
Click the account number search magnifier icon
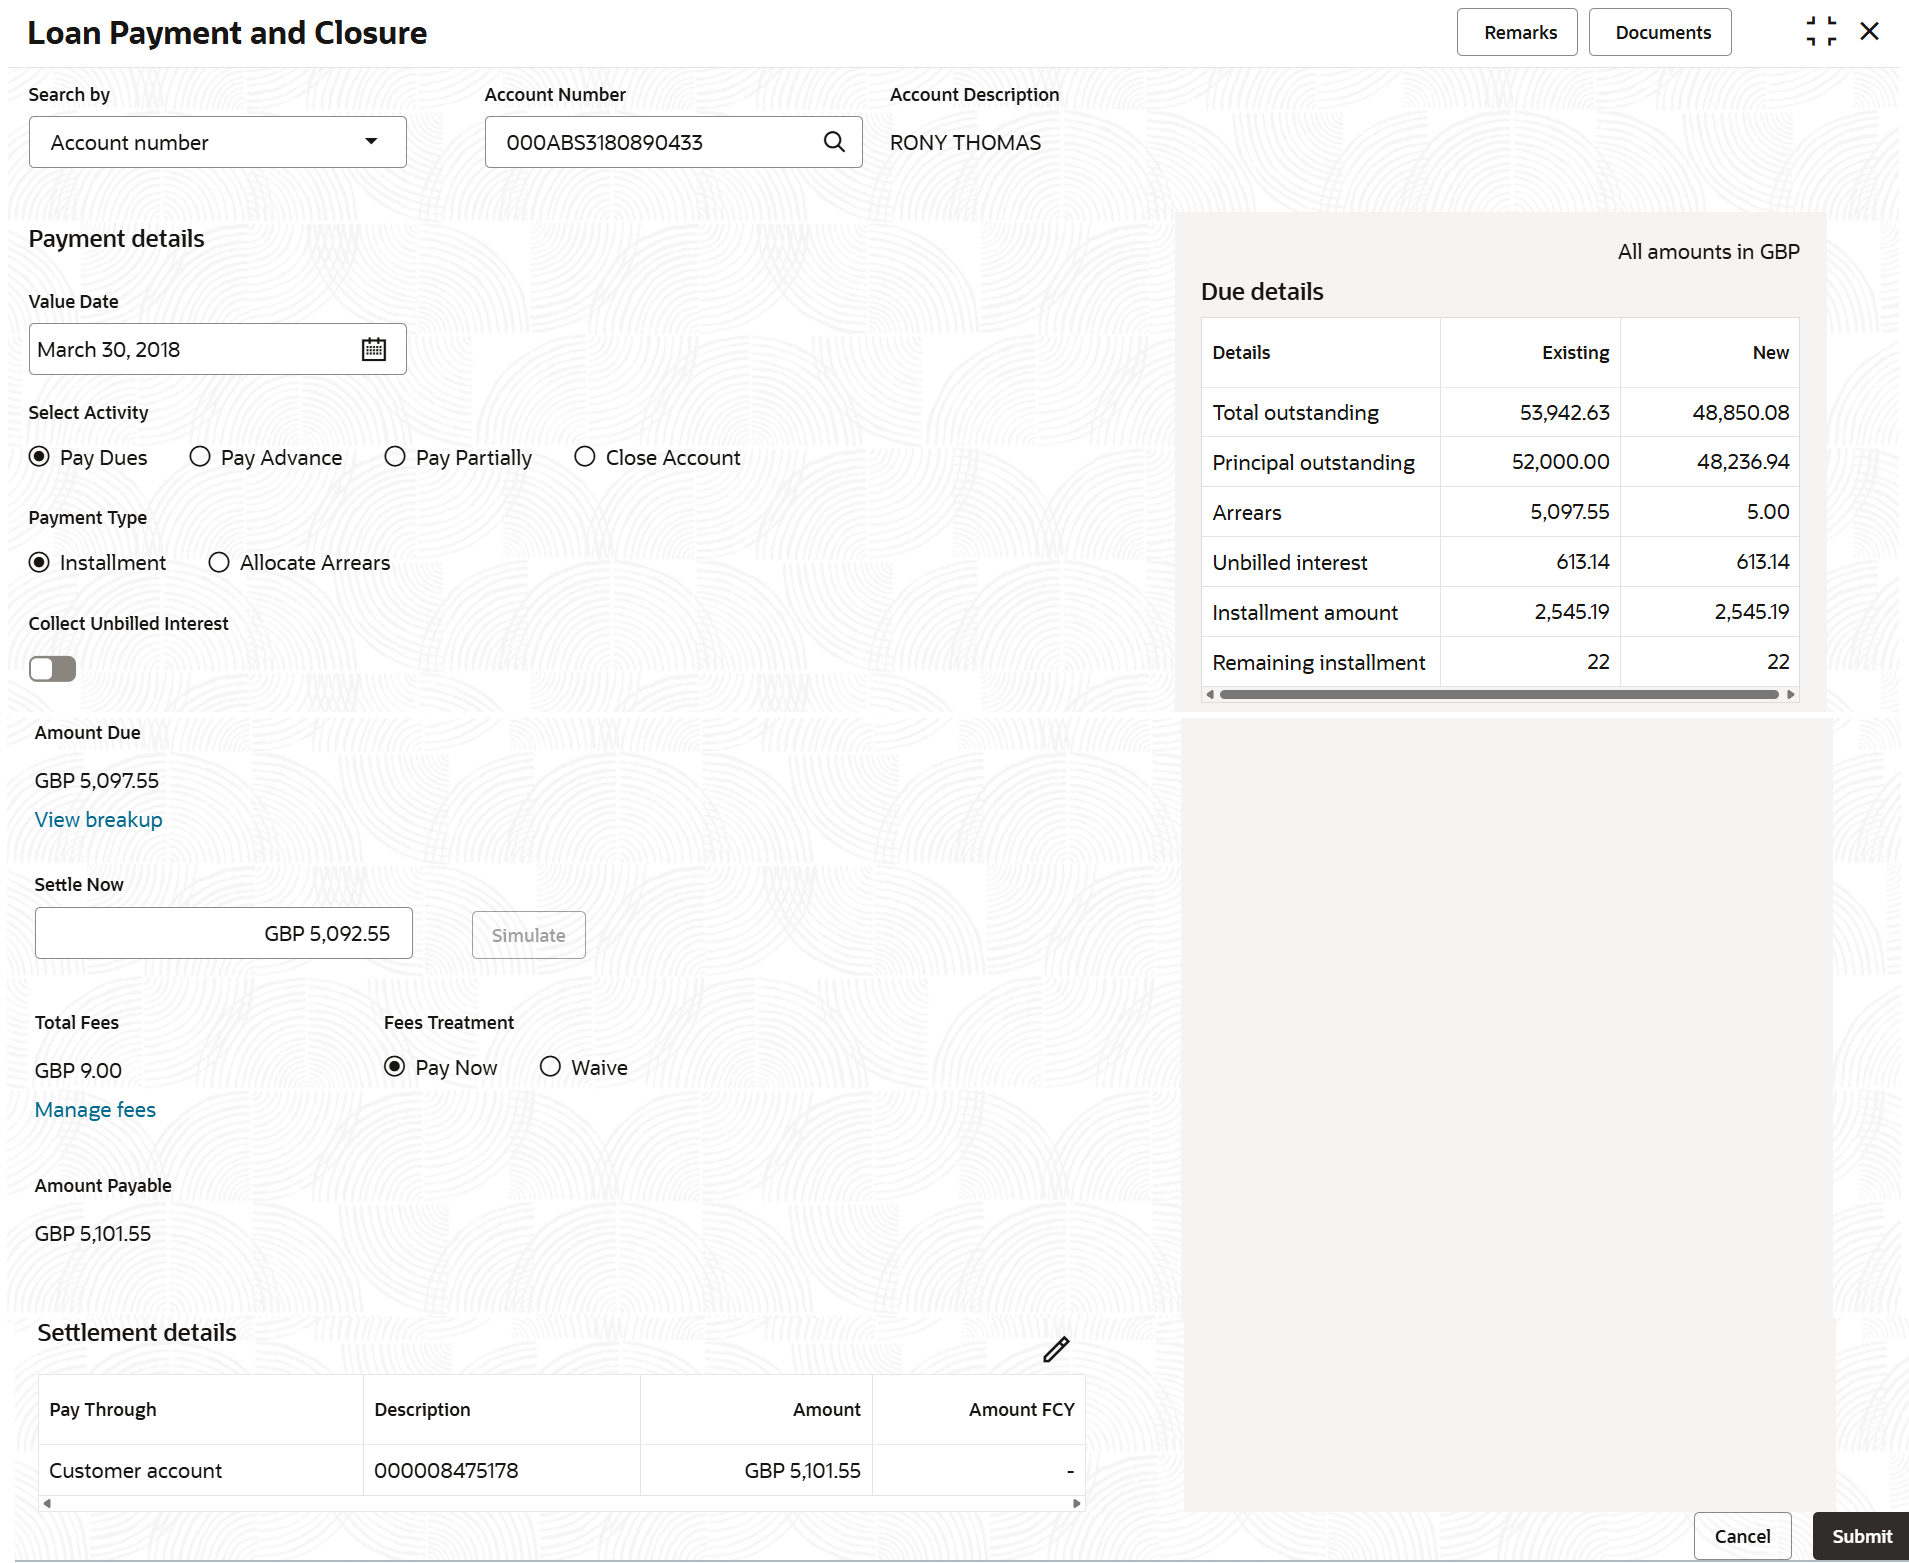pyautogui.click(x=834, y=142)
